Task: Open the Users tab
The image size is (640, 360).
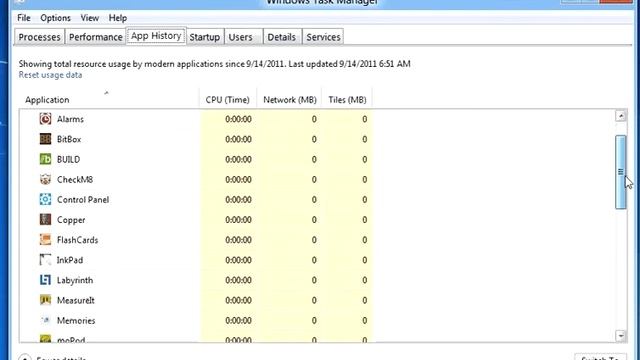Action: coord(243,37)
